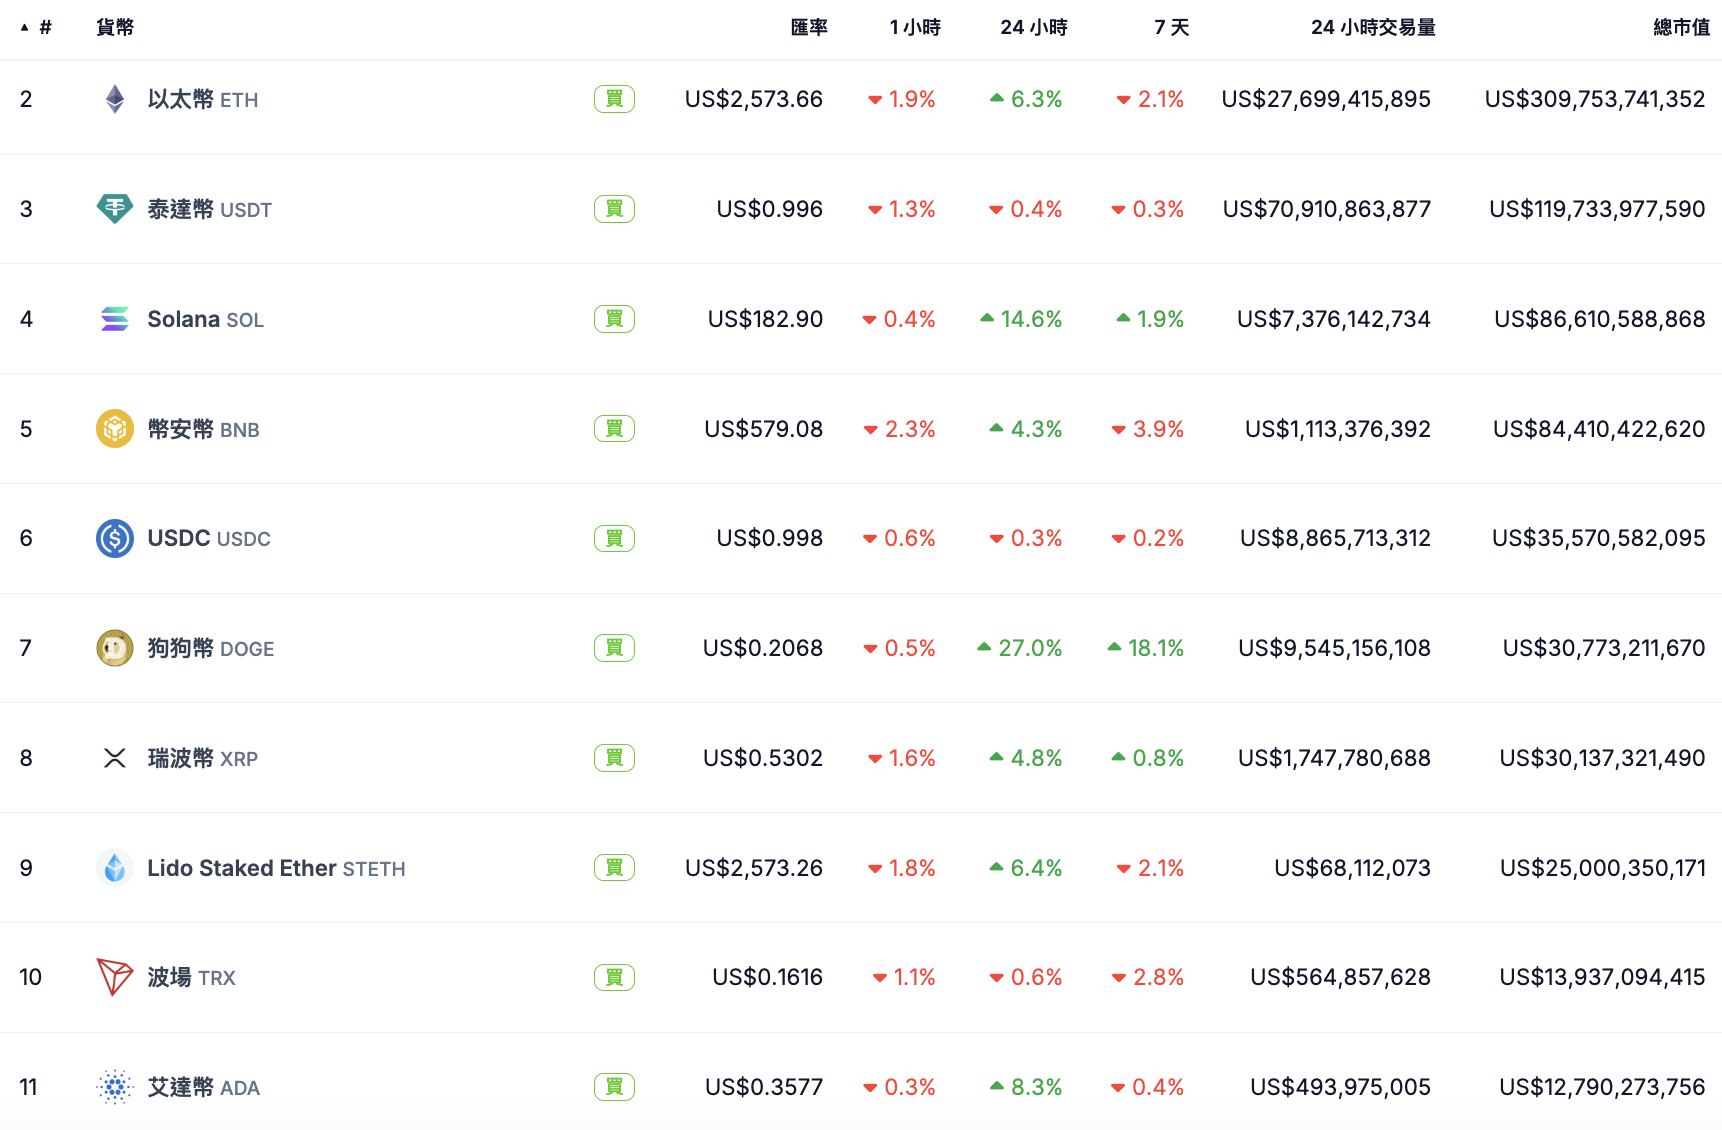
Task: Click USDT price US$0.996
Action: pyautogui.click(x=770, y=209)
